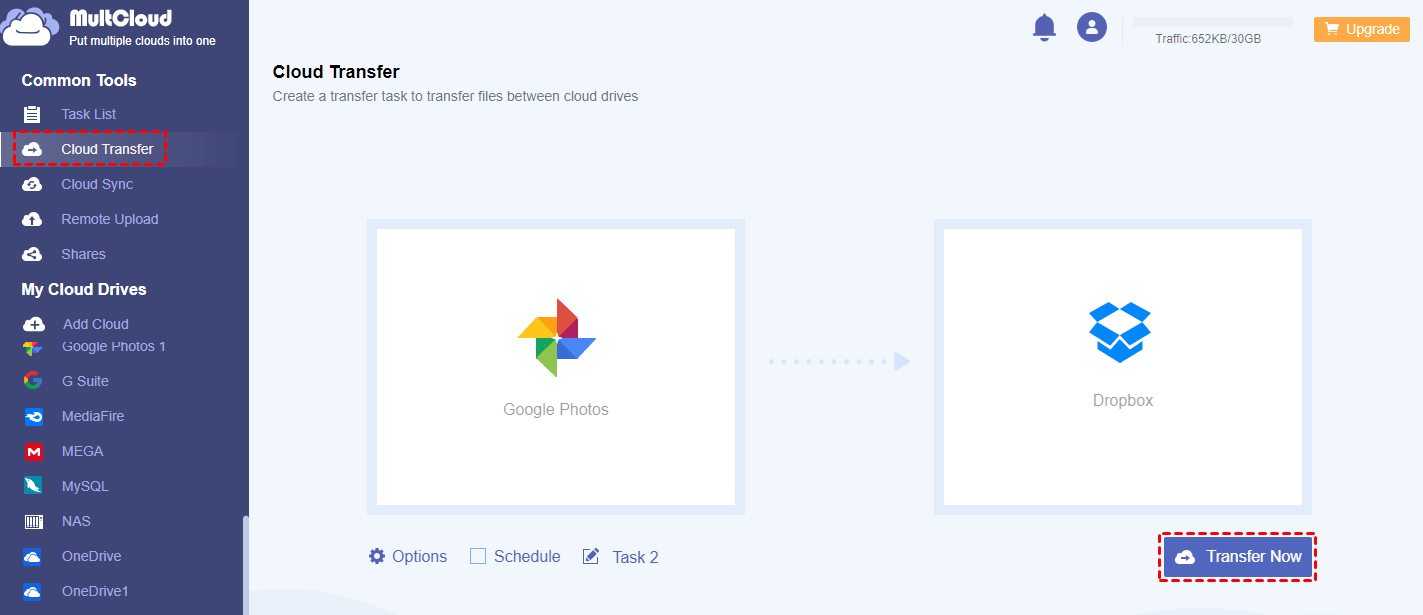Click the Common Tools heading

coord(79,80)
